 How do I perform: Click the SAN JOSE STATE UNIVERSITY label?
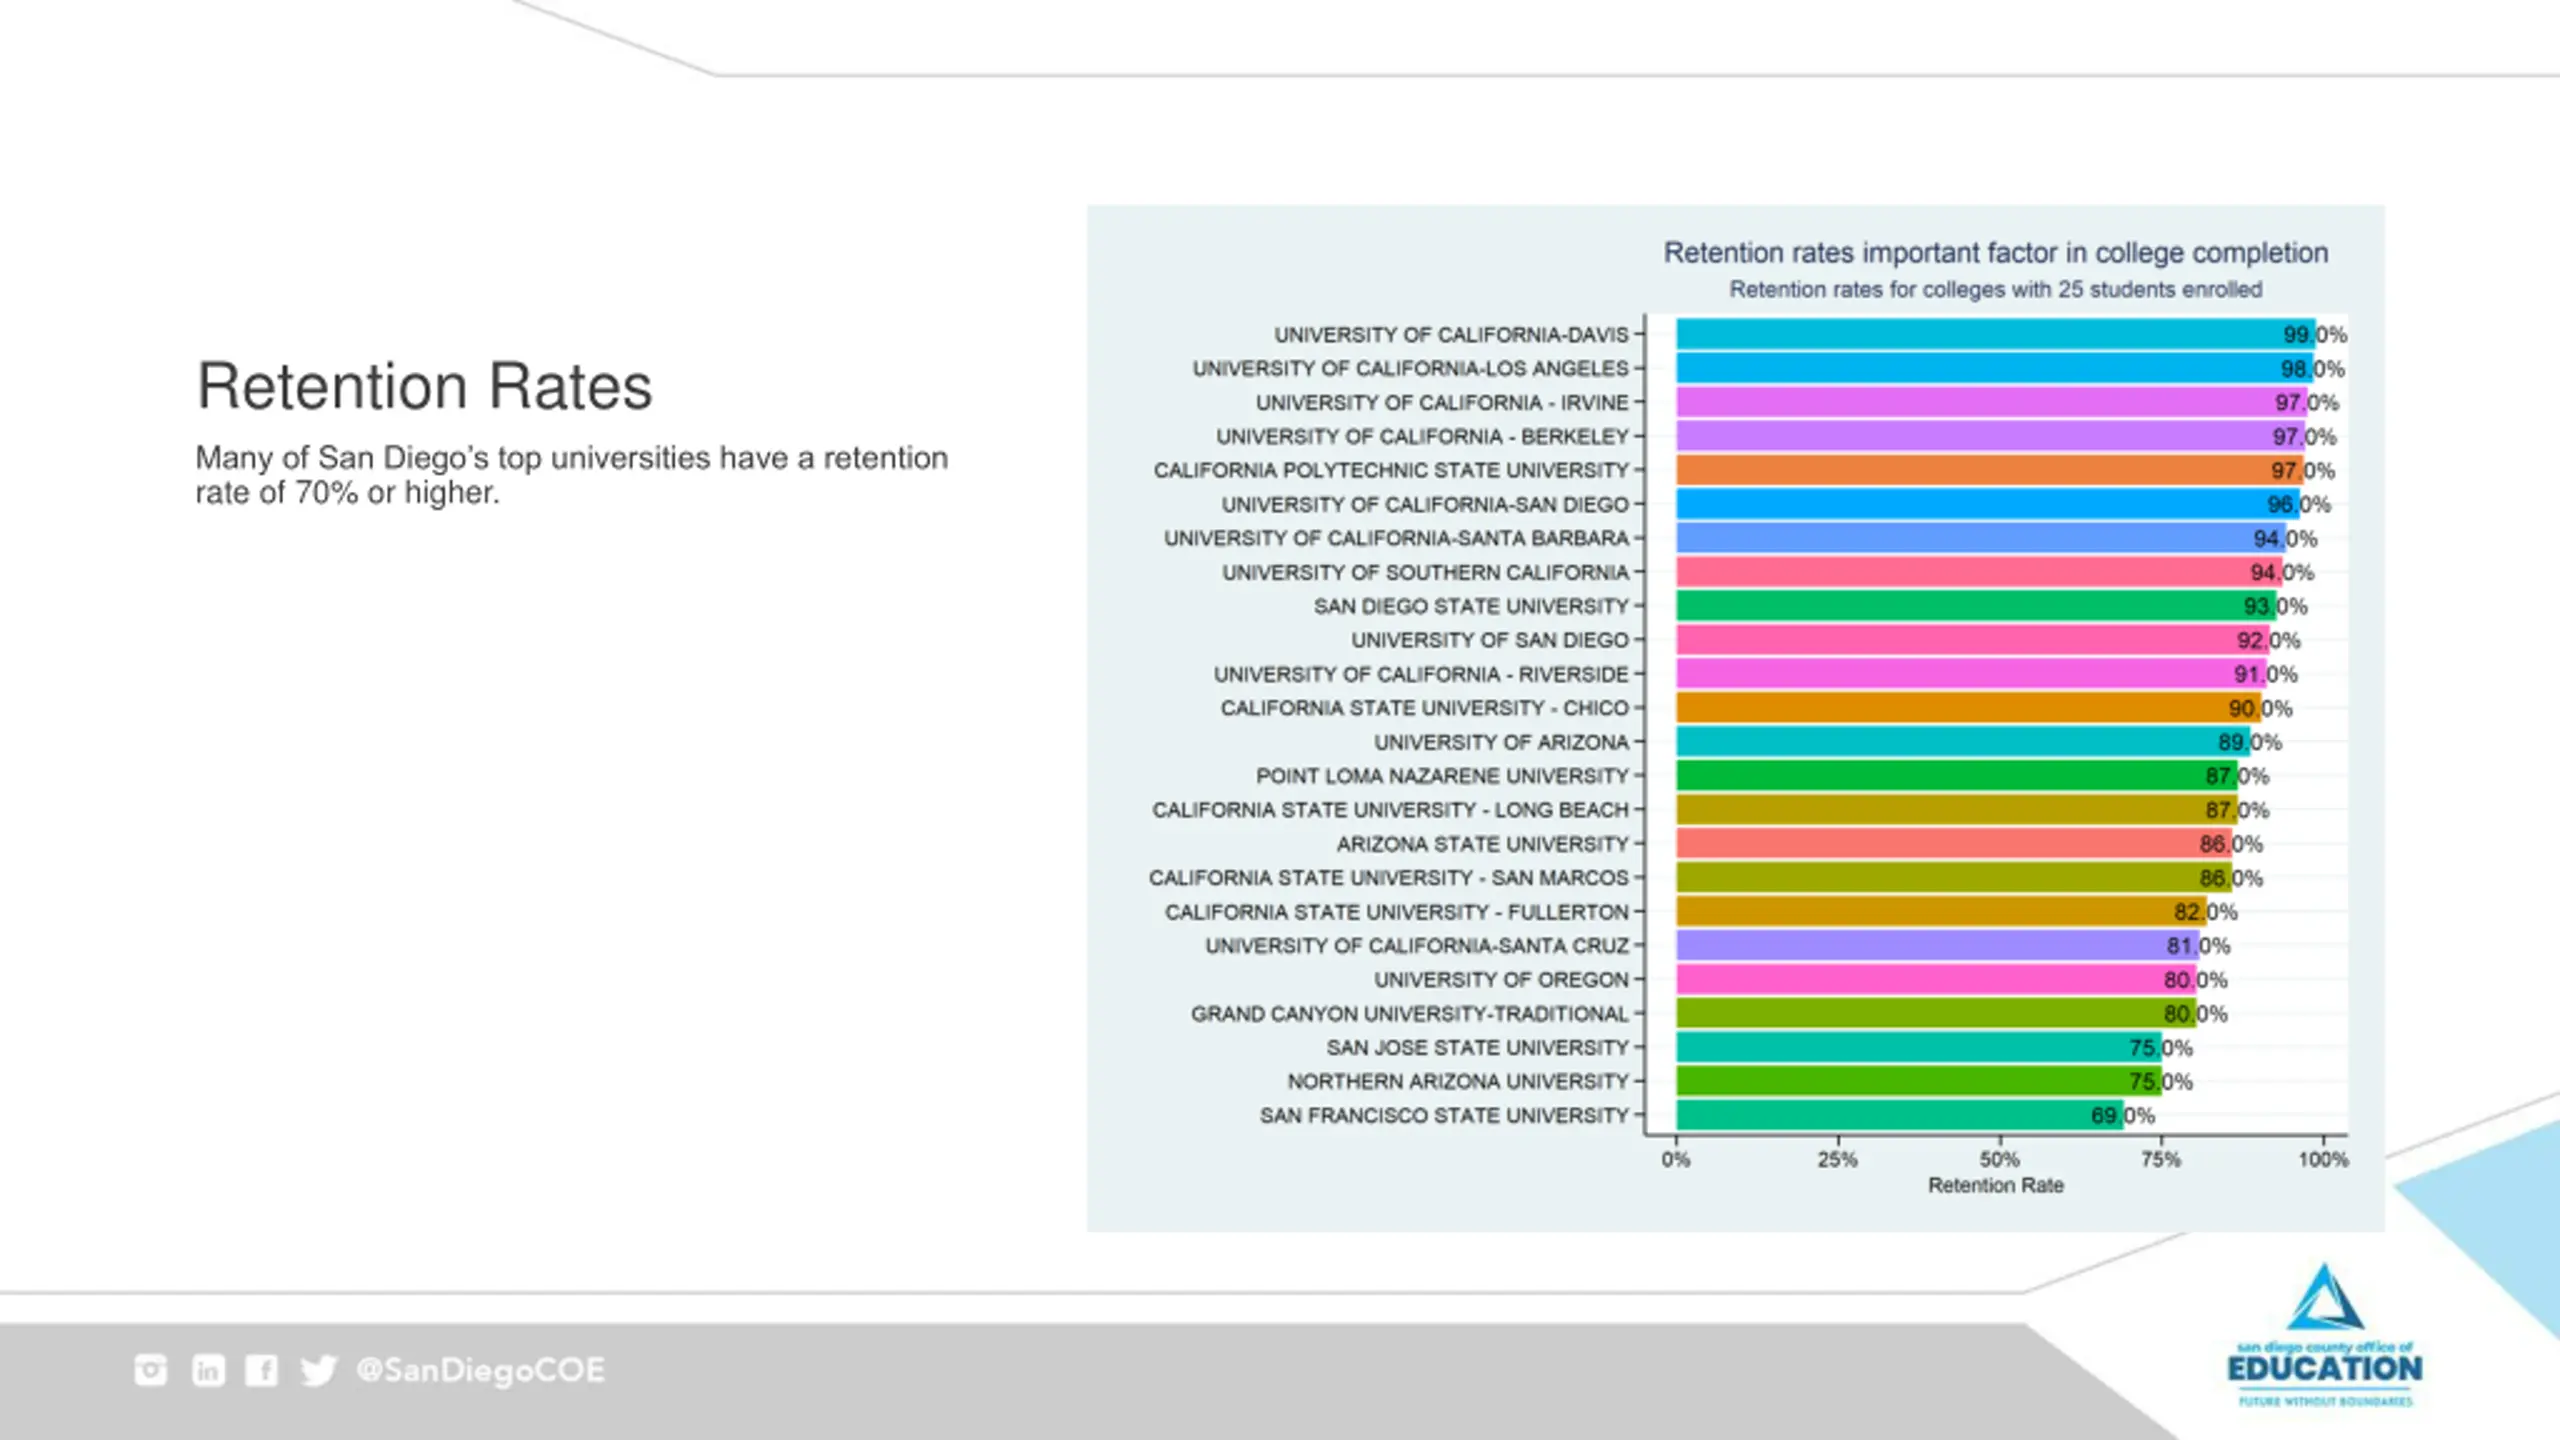pos(1478,1048)
